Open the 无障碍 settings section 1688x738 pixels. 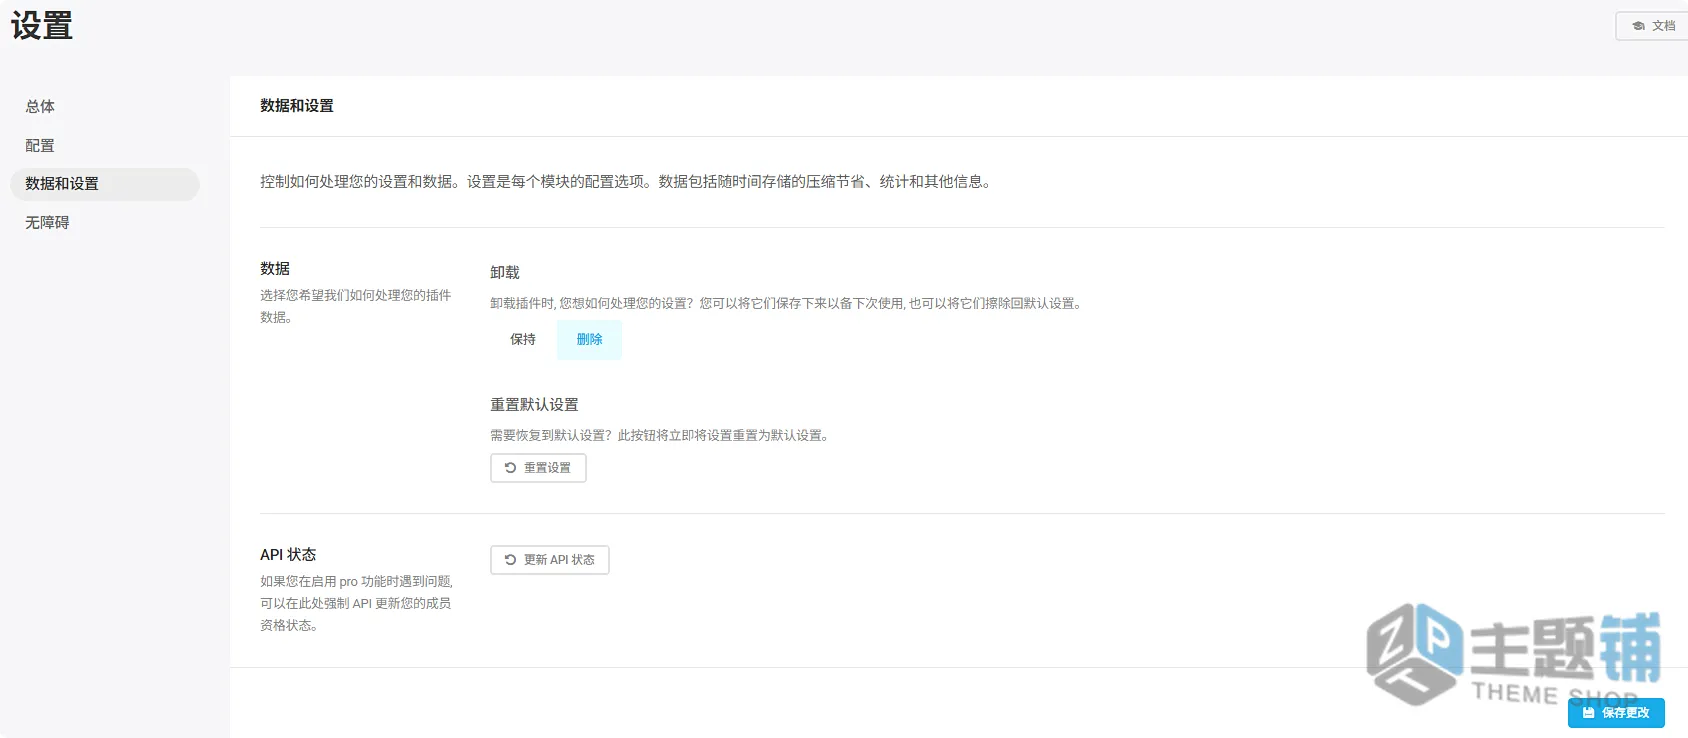47,222
